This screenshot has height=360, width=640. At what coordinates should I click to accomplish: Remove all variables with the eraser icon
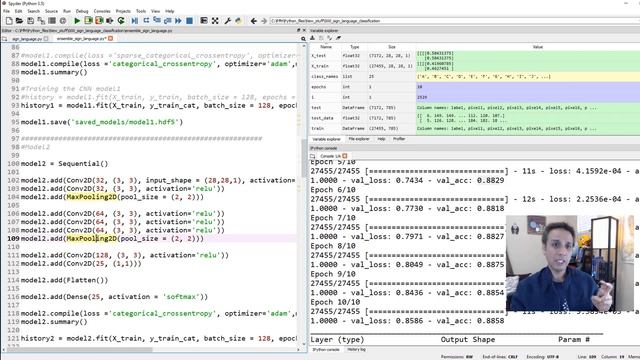click(338, 38)
